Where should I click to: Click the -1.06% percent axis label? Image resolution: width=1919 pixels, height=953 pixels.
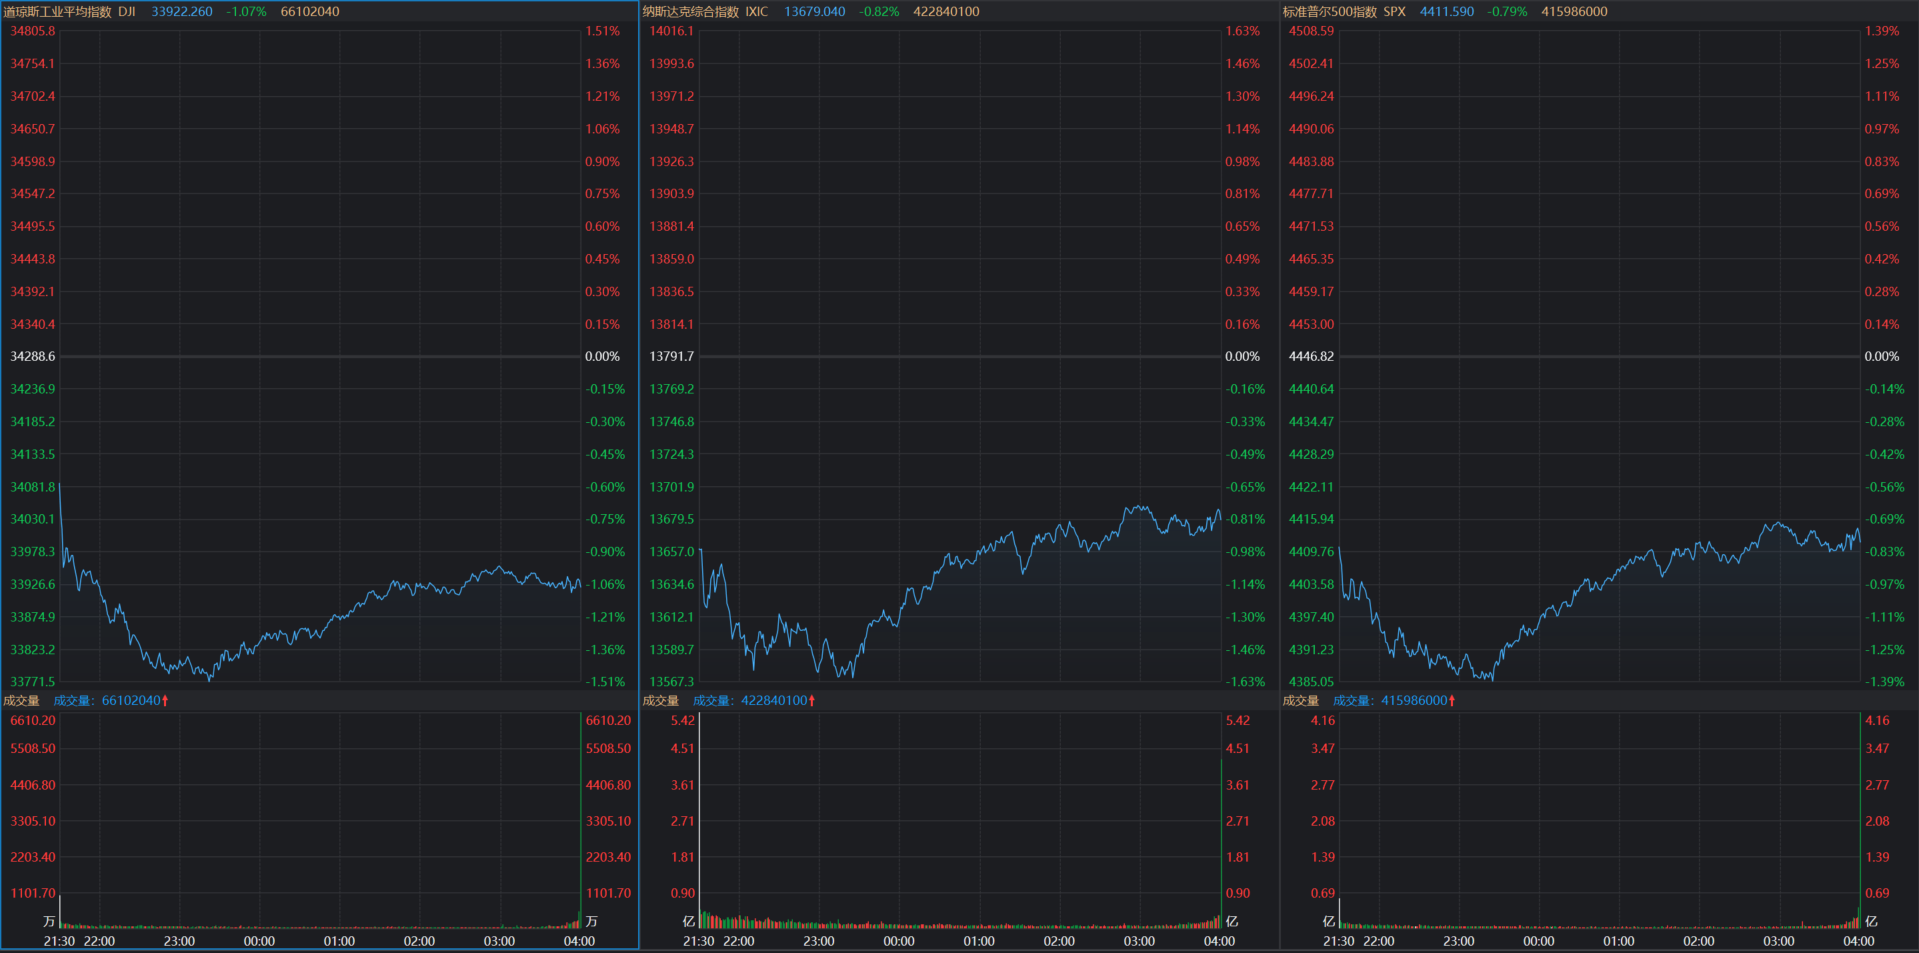coord(605,585)
